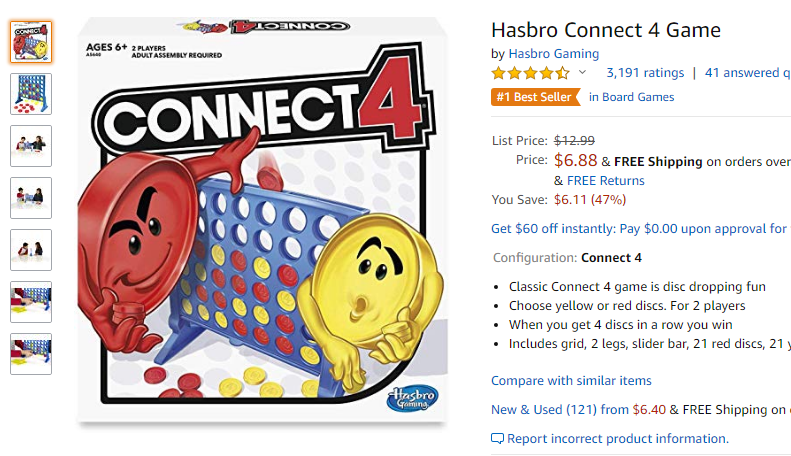This screenshot has height=456, width=791.
Task: Open Compare with similar items
Action: point(571,380)
